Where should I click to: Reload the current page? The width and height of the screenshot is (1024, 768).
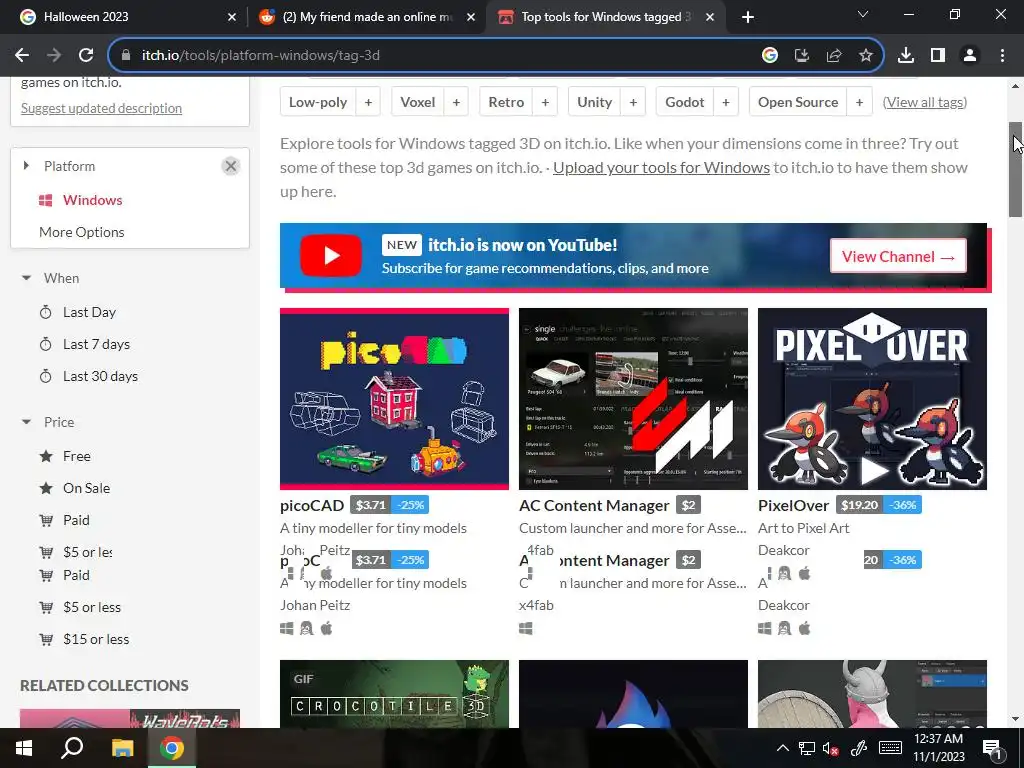coord(86,56)
